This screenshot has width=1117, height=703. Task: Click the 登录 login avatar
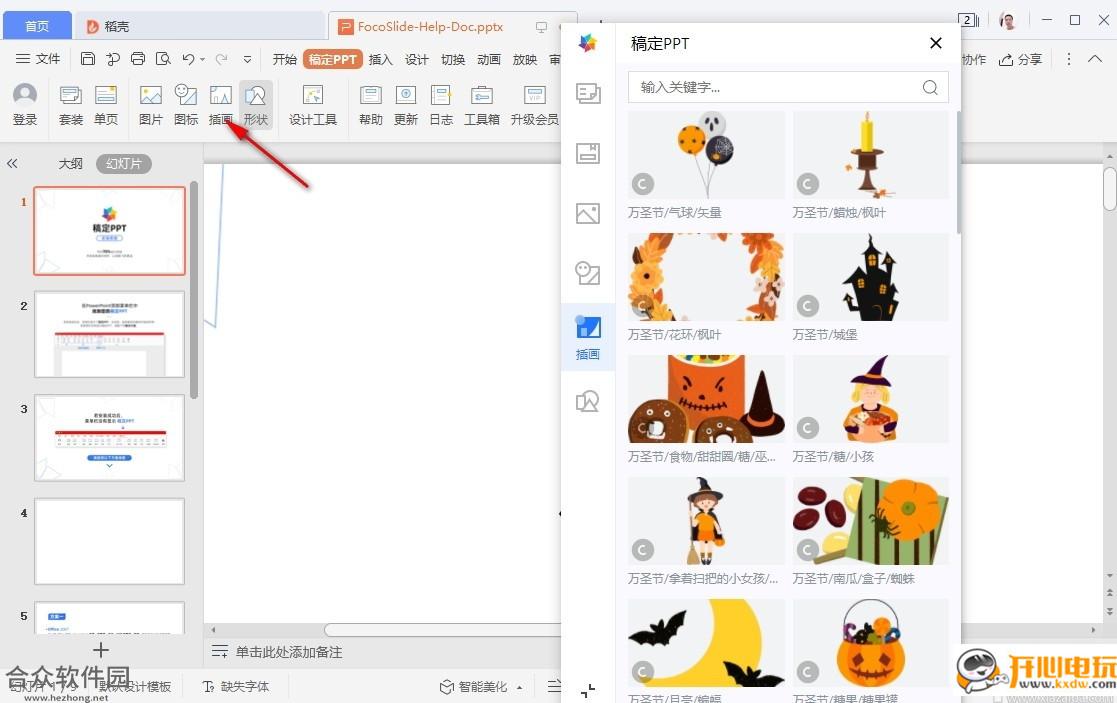(x=25, y=104)
